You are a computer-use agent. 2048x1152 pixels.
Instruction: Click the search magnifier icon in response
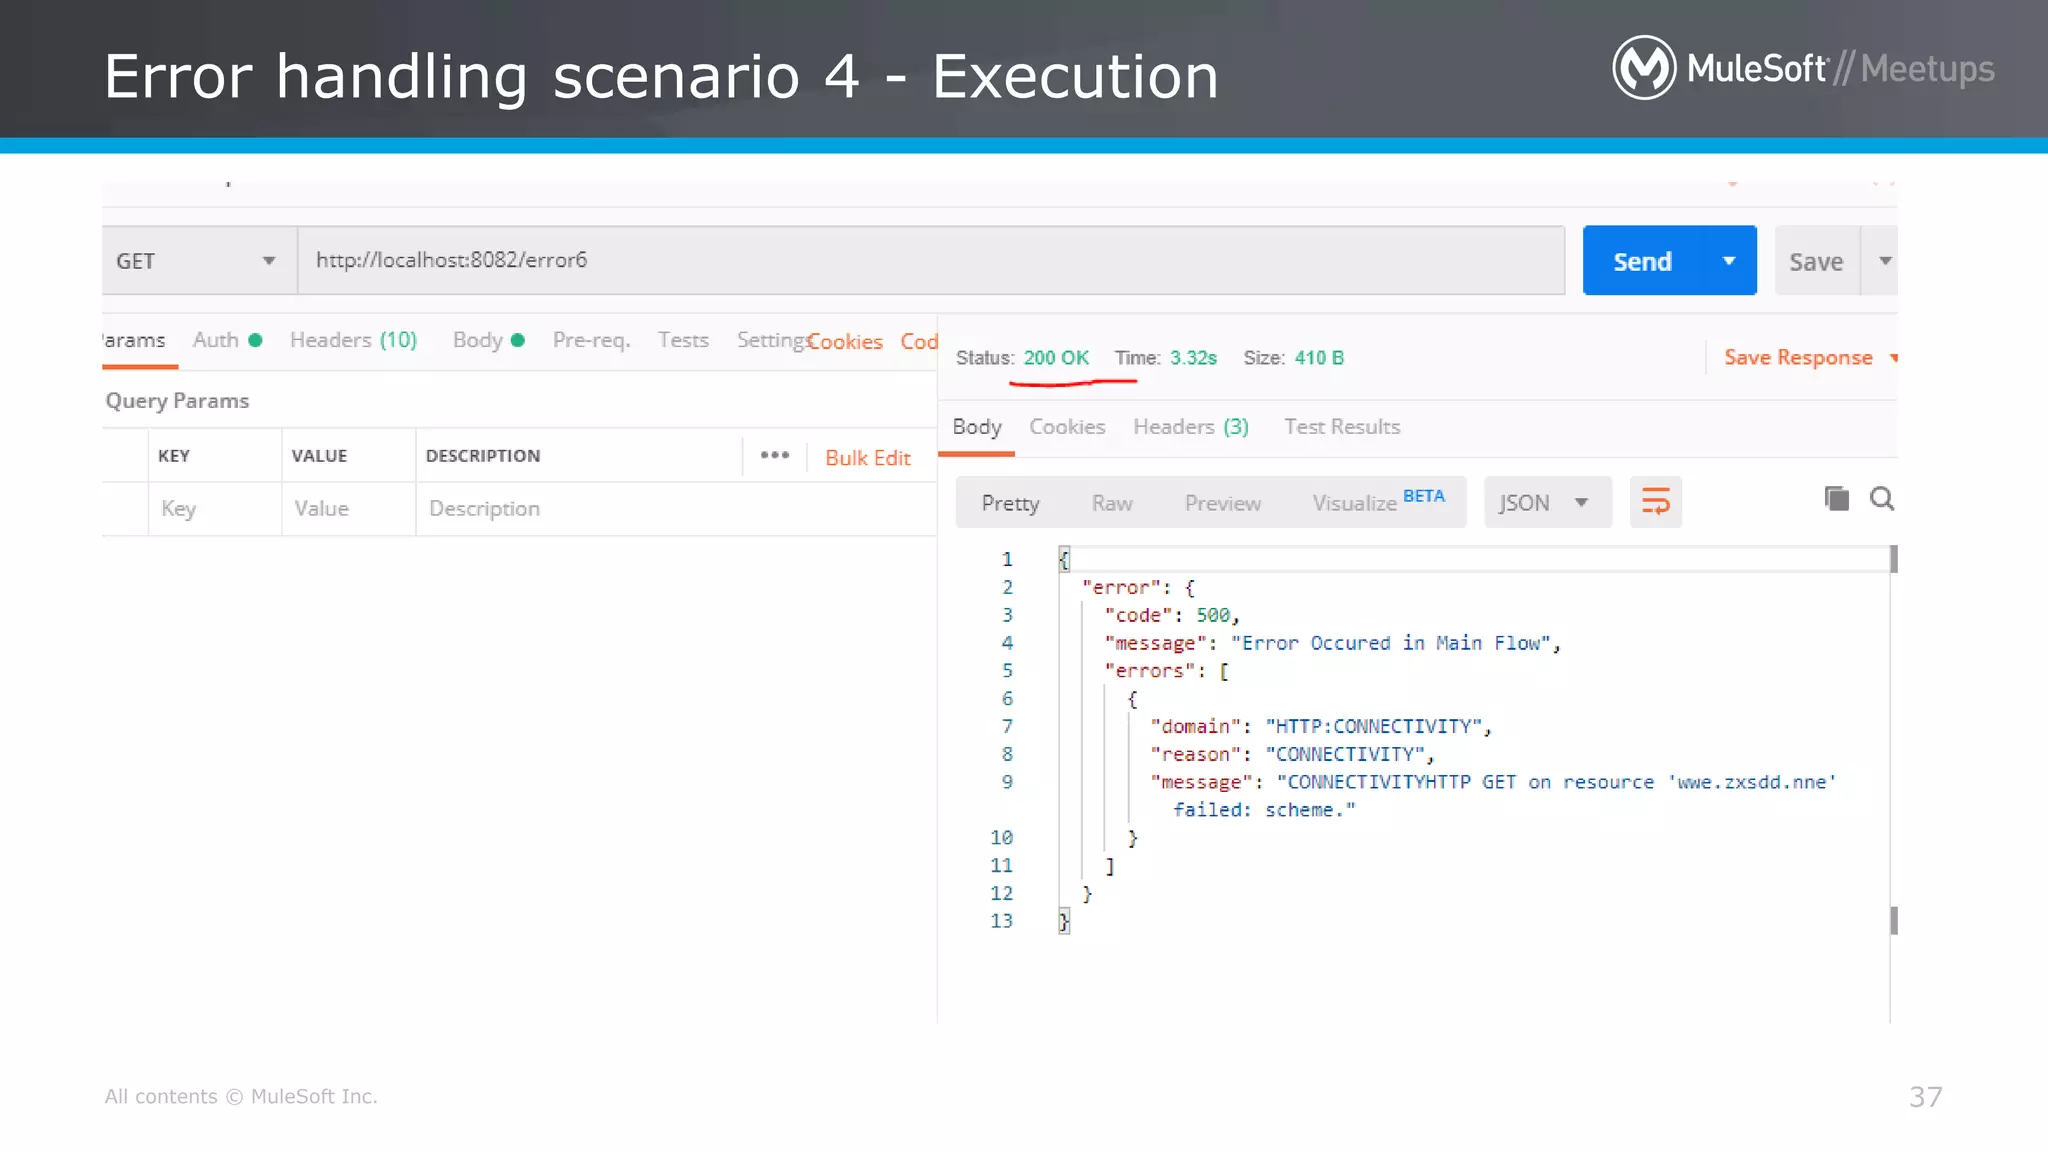[x=1882, y=498]
